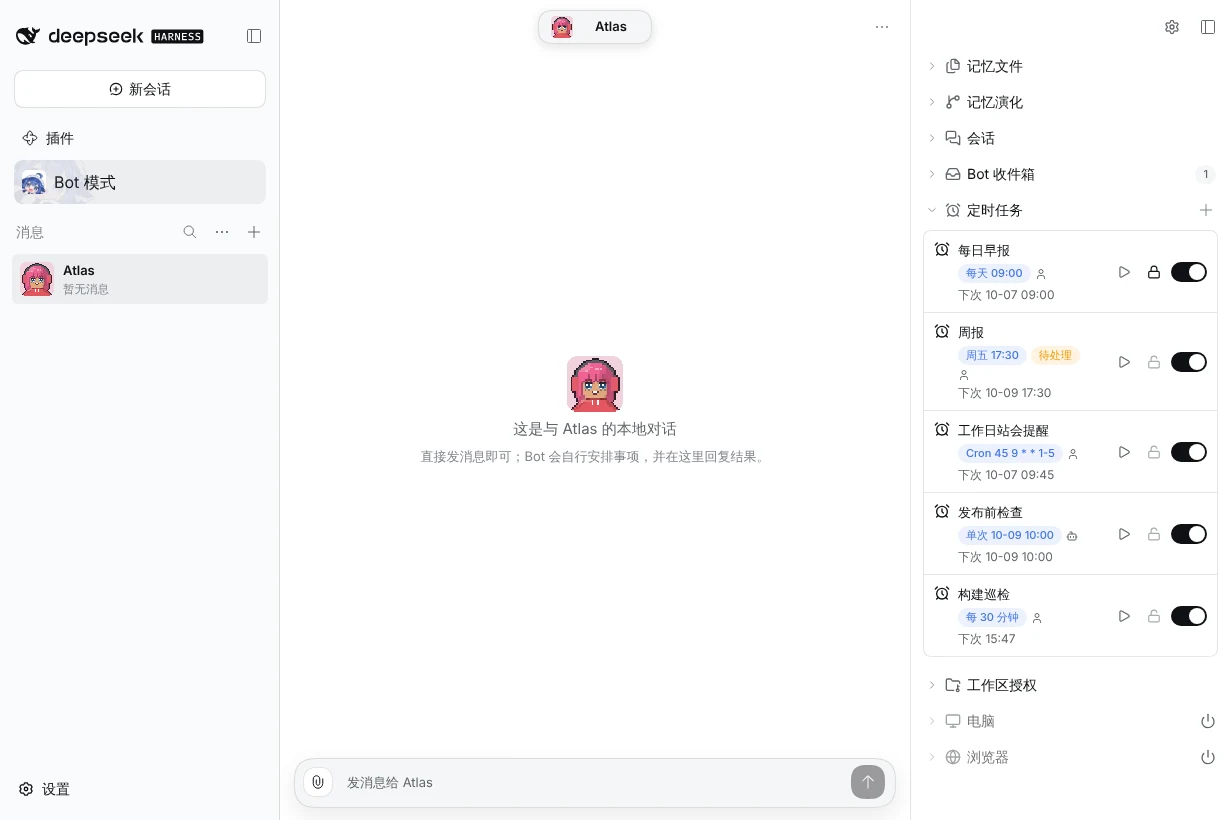1230x820 pixels.
Task: Click the HARNESS label badge
Action: 177,36
